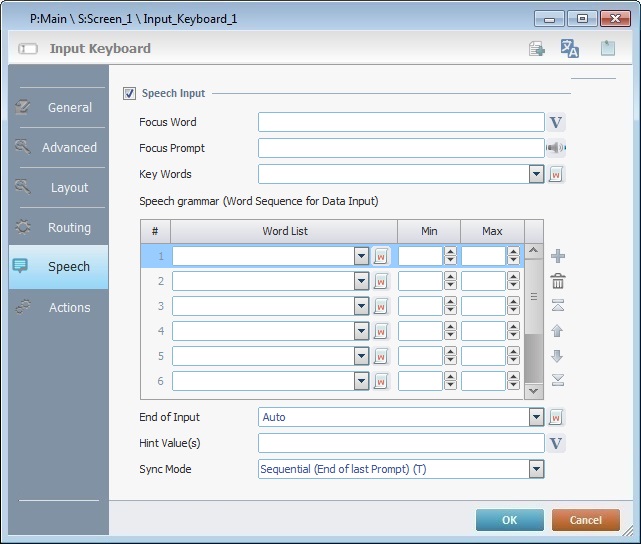Click the translate icon in the header
641x544 pixels.
[x=570, y=48]
